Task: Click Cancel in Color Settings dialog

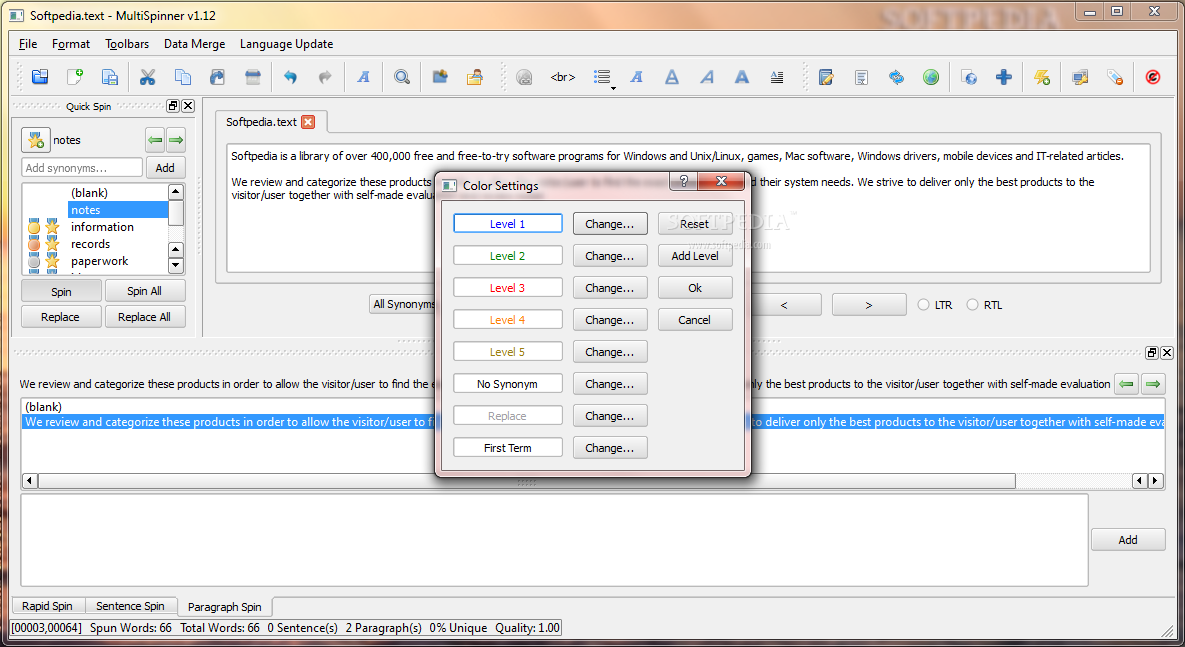Action: [695, 320]
